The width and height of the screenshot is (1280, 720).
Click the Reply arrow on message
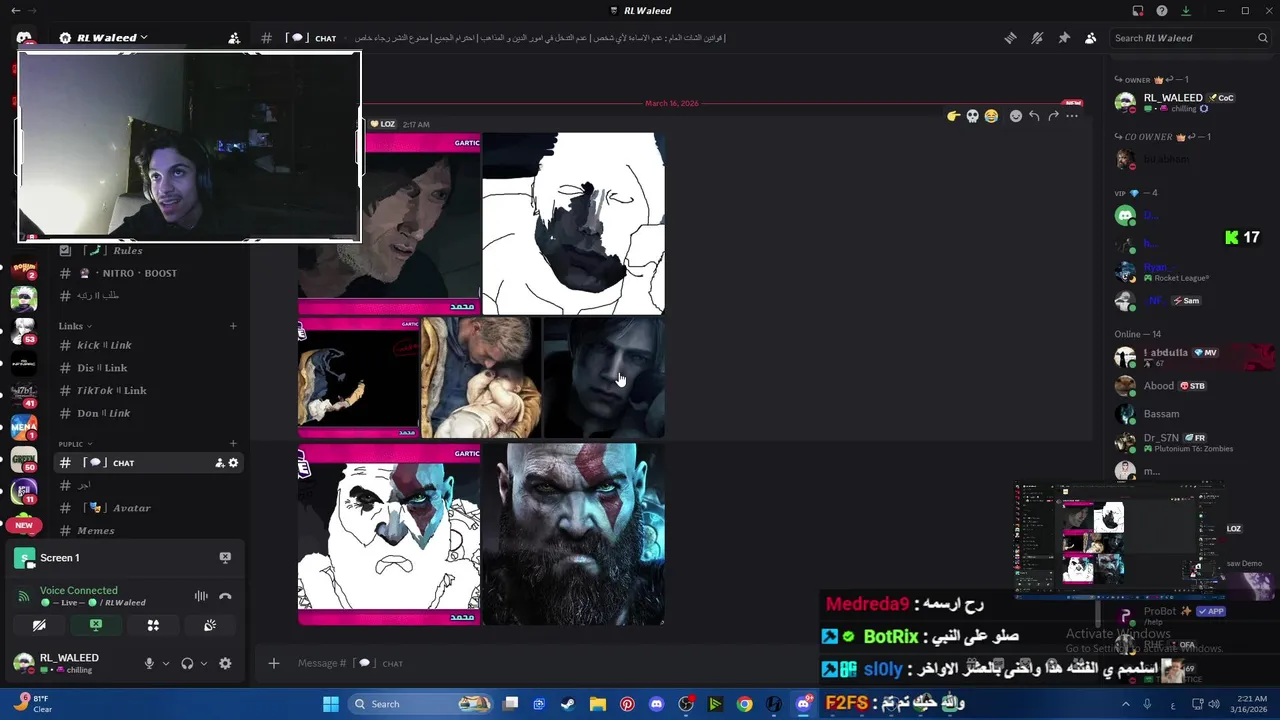coord(1034,116)
